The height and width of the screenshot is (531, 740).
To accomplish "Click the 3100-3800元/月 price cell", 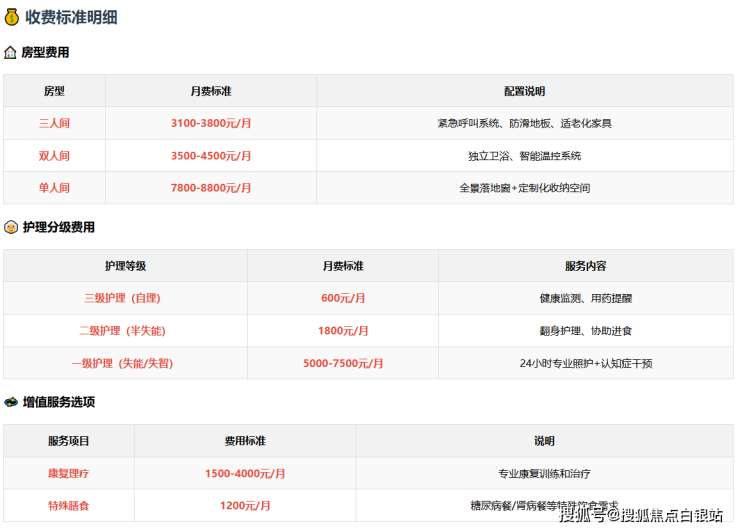I will coord(211,123).
